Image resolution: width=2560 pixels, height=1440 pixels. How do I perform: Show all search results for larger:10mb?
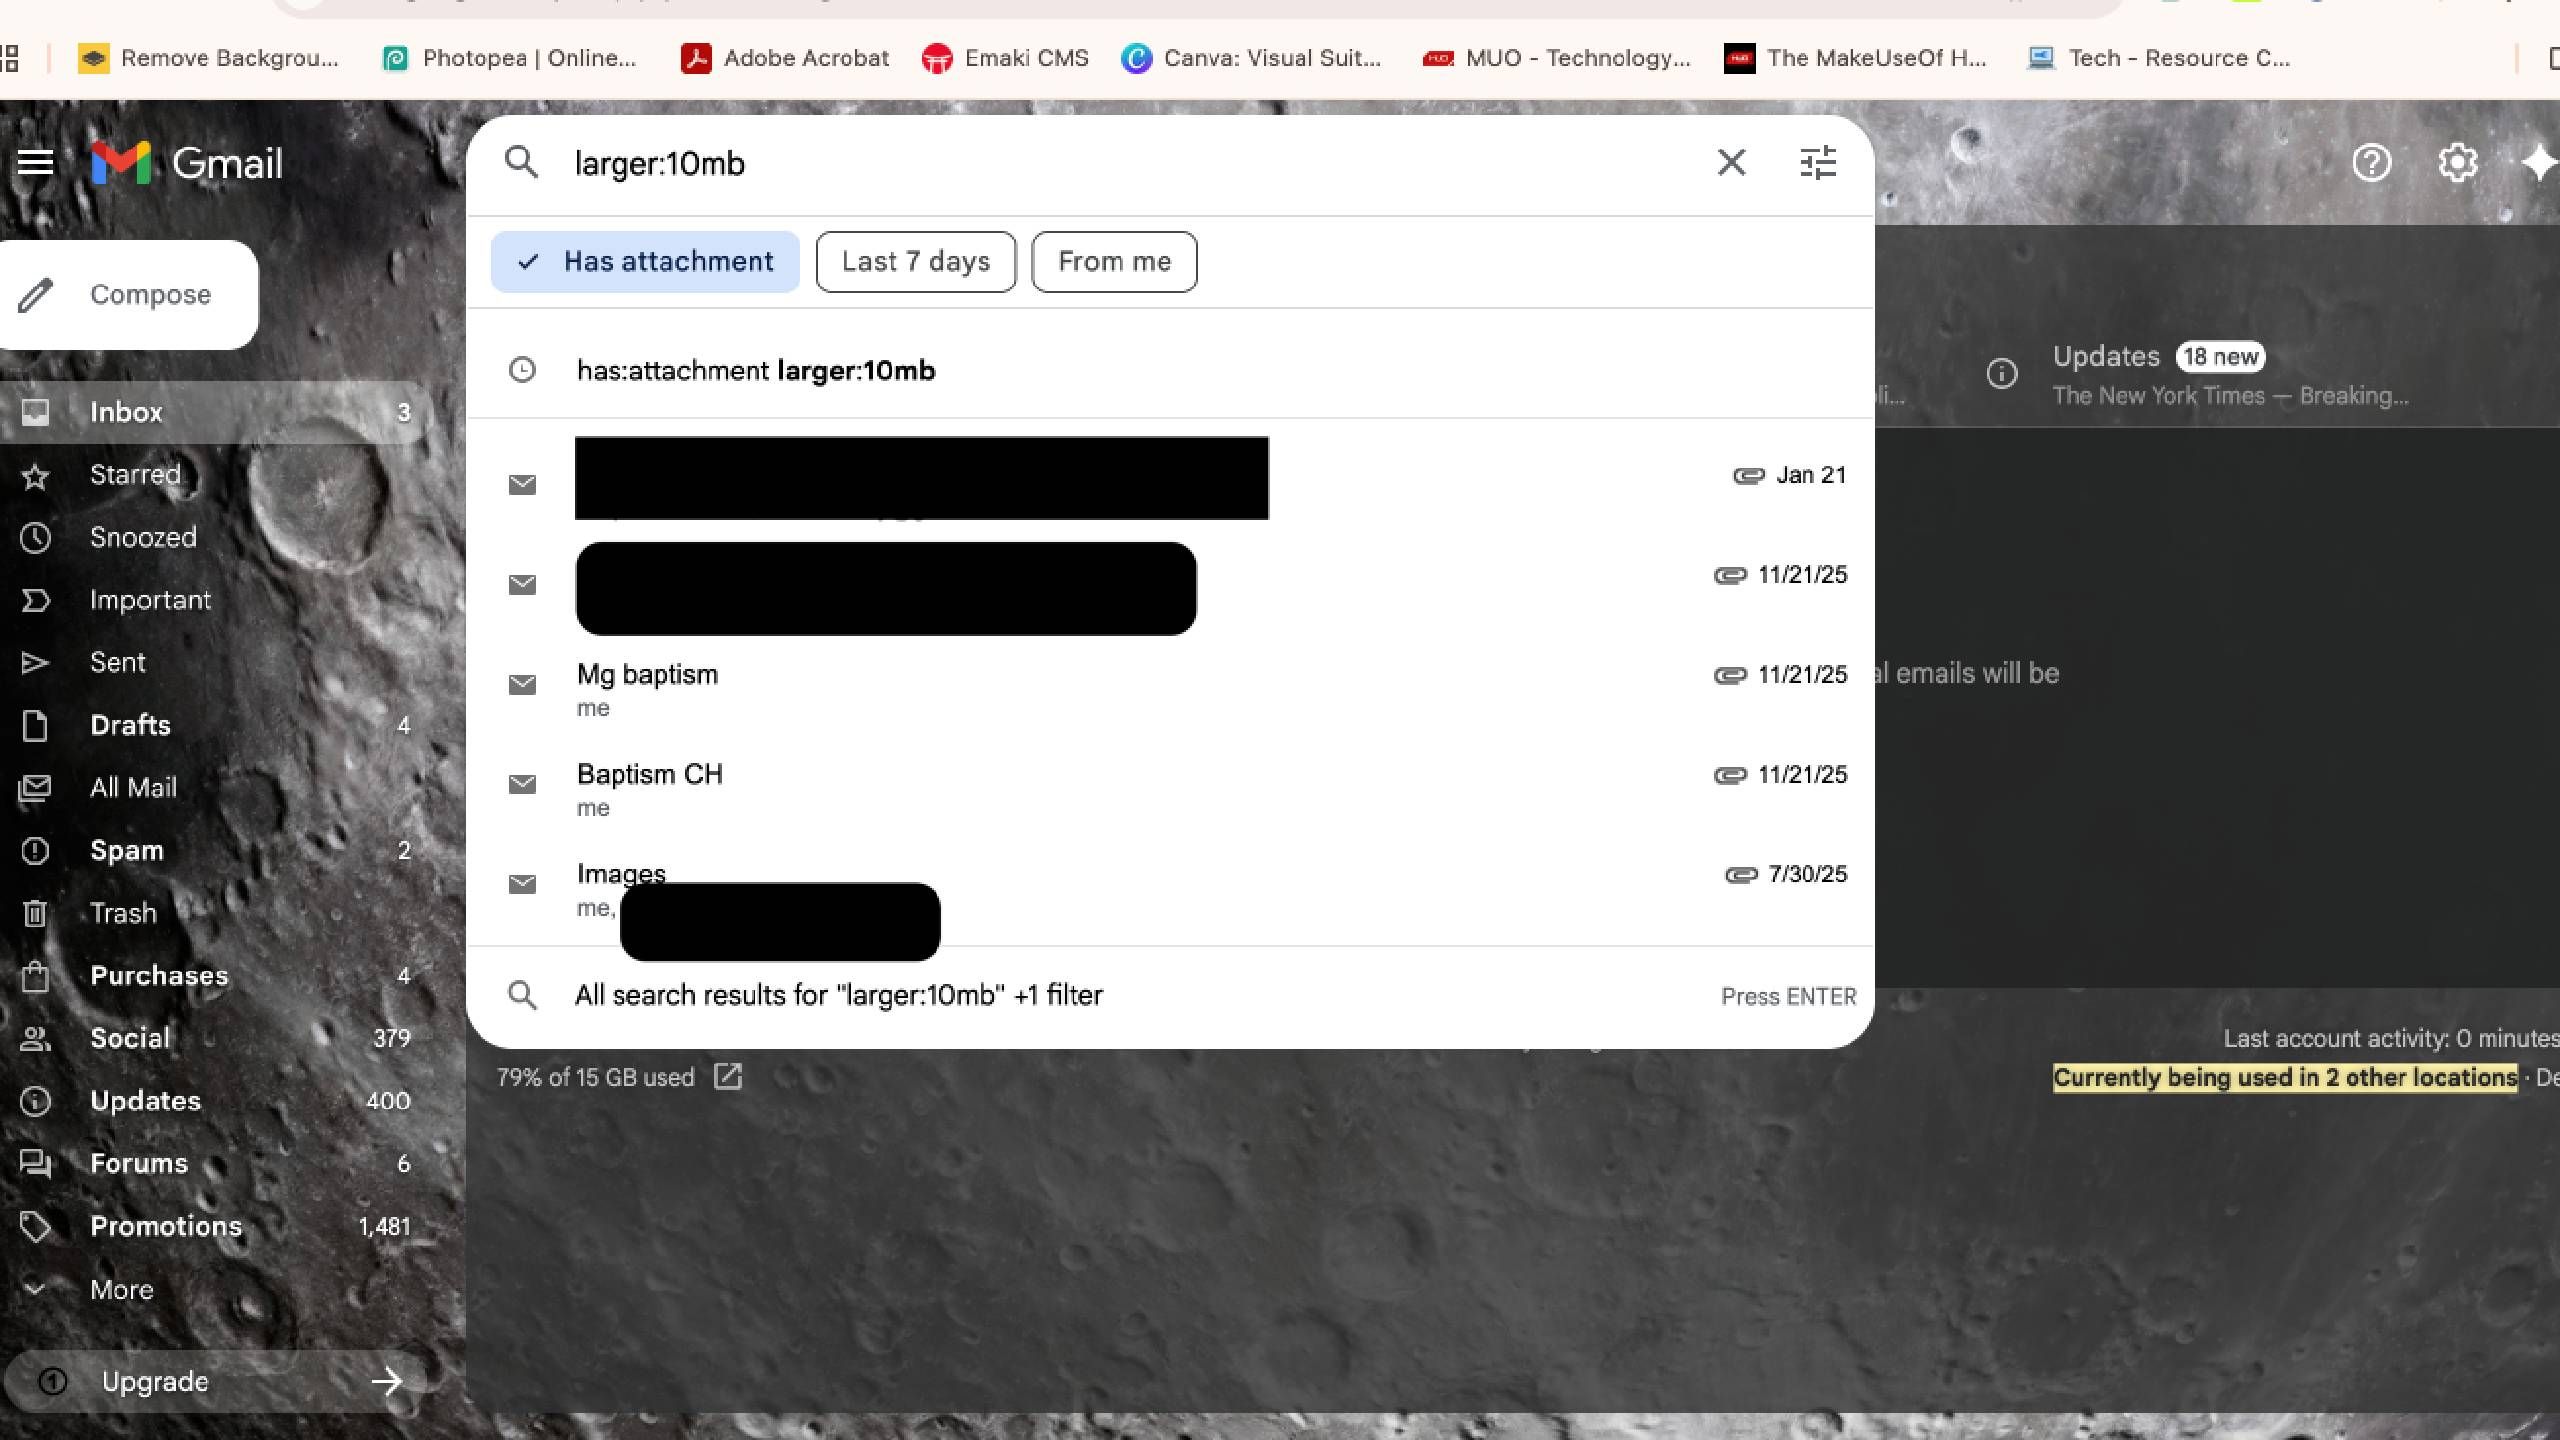pyautogui.click(x=1170, y=996)
